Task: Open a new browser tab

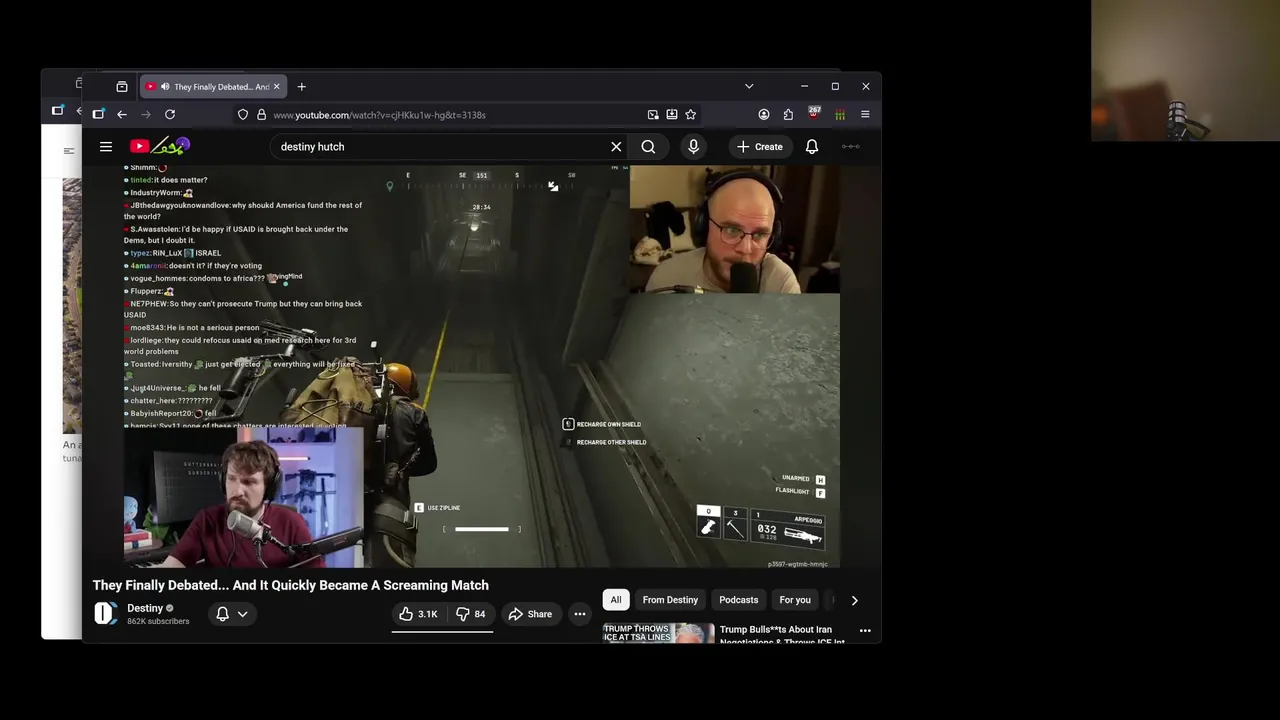Action: pyautogui.click(x=301, y=87)
